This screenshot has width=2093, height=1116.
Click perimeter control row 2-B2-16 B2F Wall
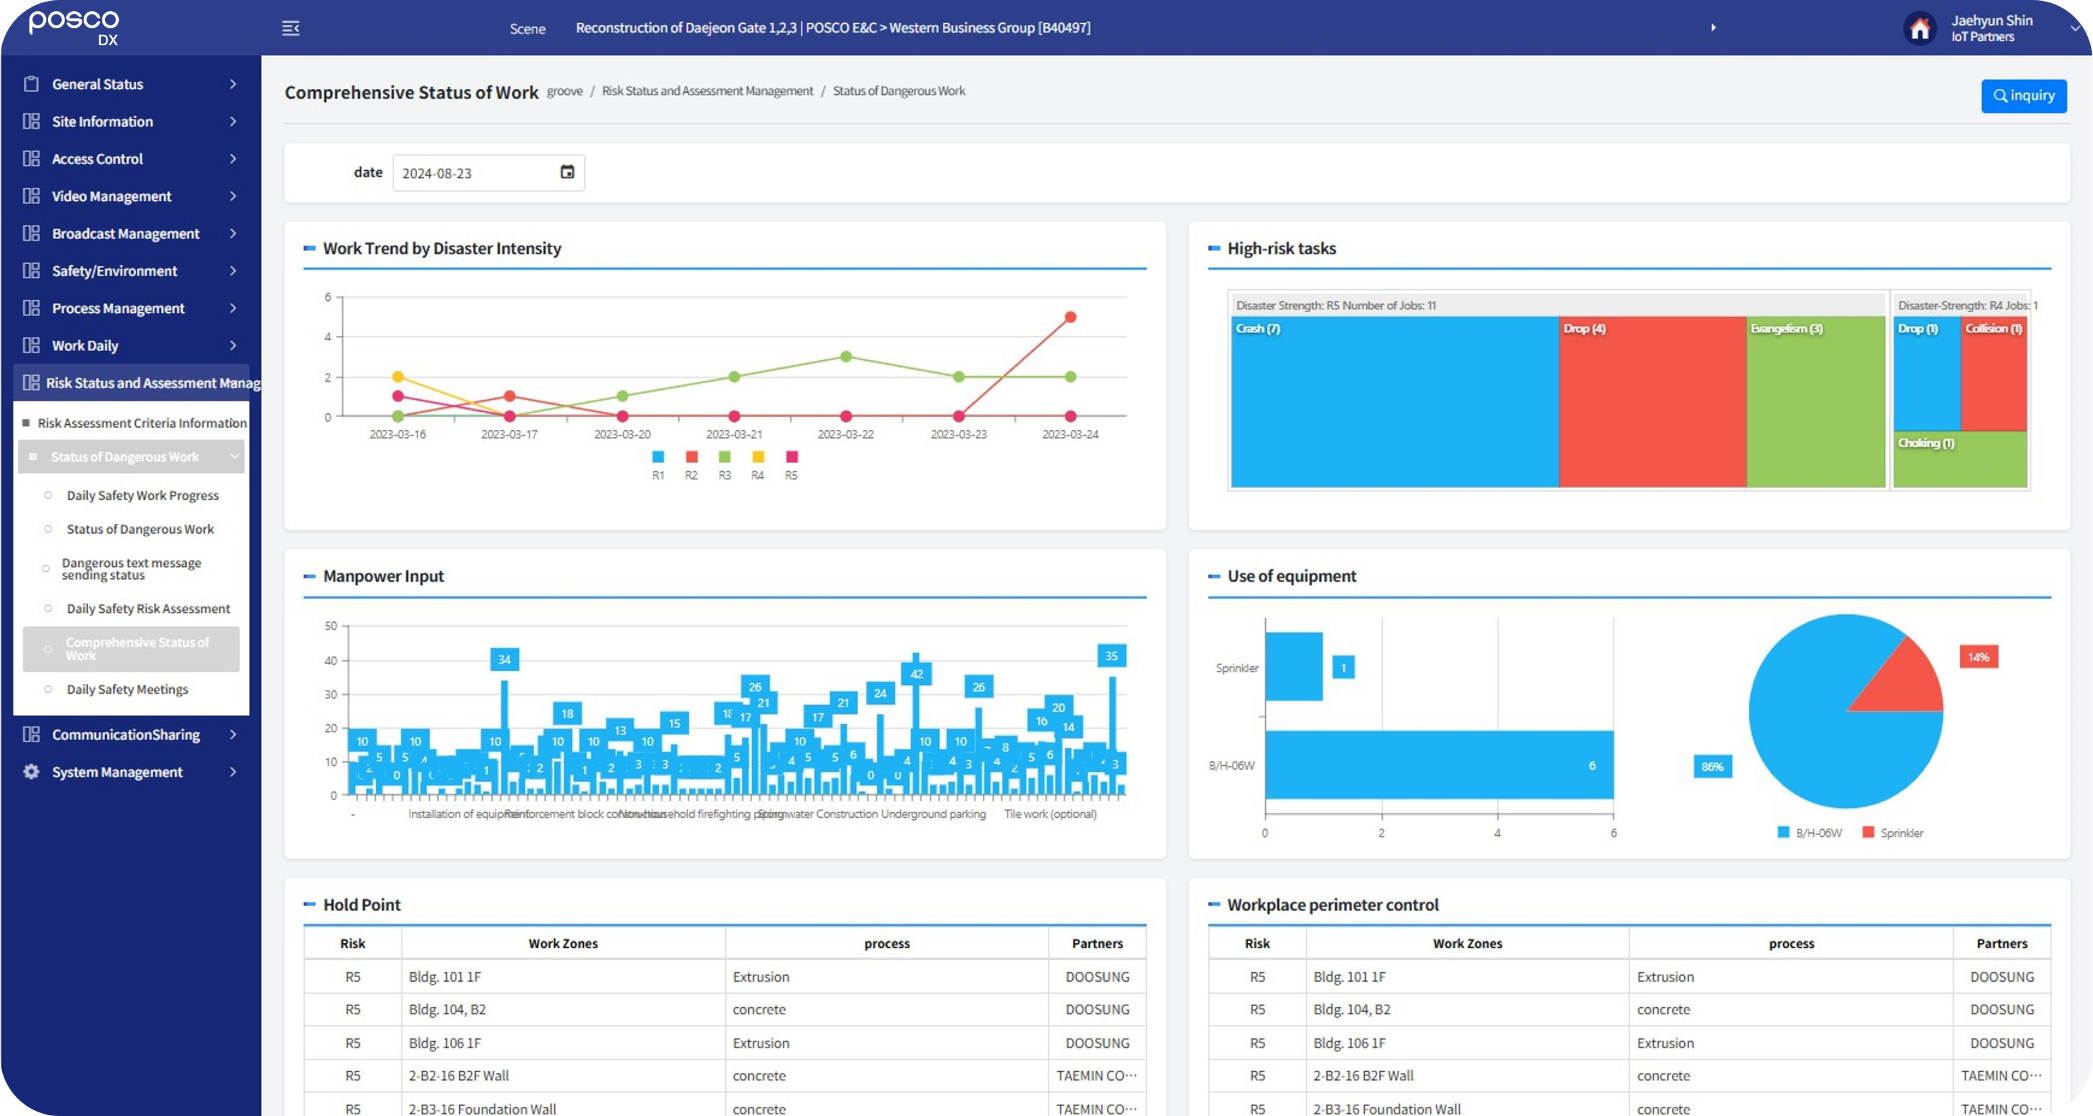(1629, 1076)
